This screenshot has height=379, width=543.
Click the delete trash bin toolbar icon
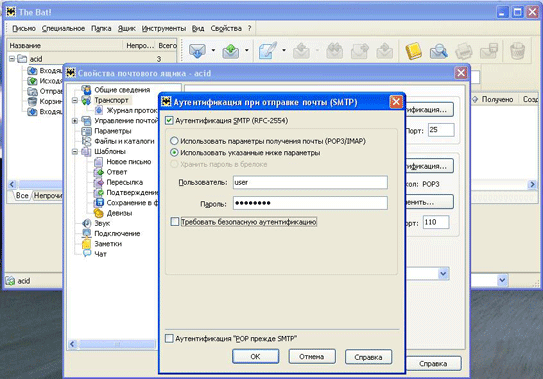coord(517,51)
